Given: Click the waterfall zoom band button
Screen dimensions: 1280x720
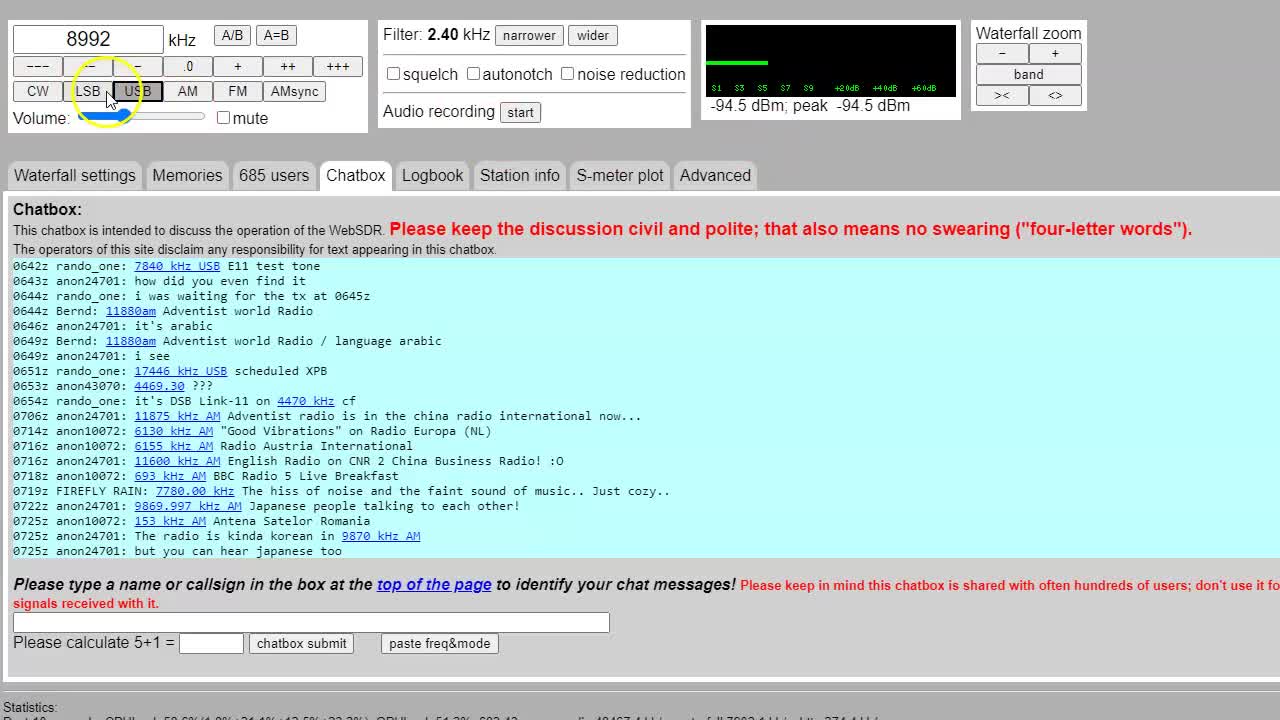Looking at the screenshot, I should [1029, 74].
